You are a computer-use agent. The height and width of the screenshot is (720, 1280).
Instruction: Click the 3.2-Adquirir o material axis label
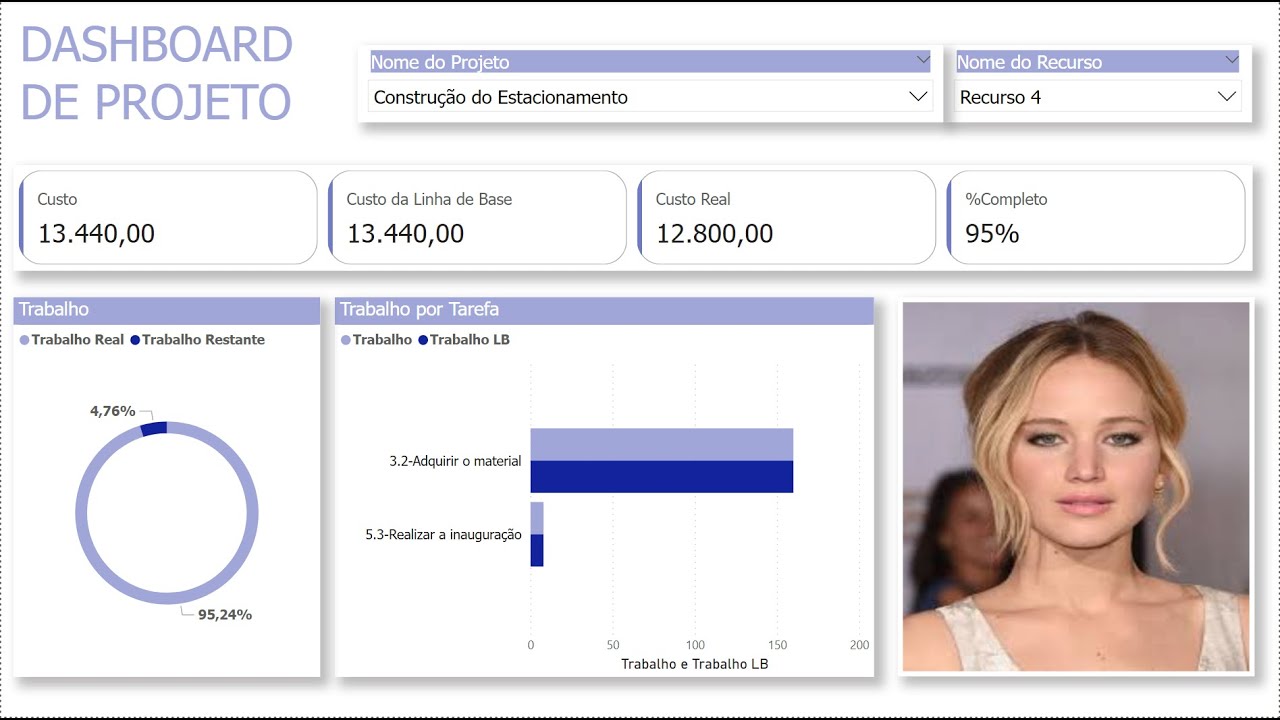[456, 461]
